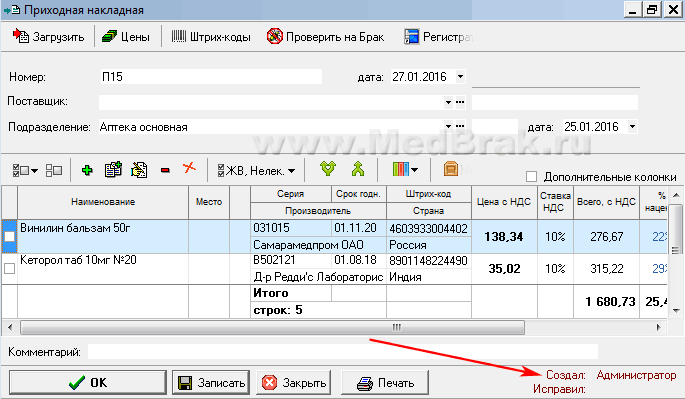The height and width of the screenshot is (399, 685).
Task: Click the Ставка НДС column header
Action: point(555,202)
